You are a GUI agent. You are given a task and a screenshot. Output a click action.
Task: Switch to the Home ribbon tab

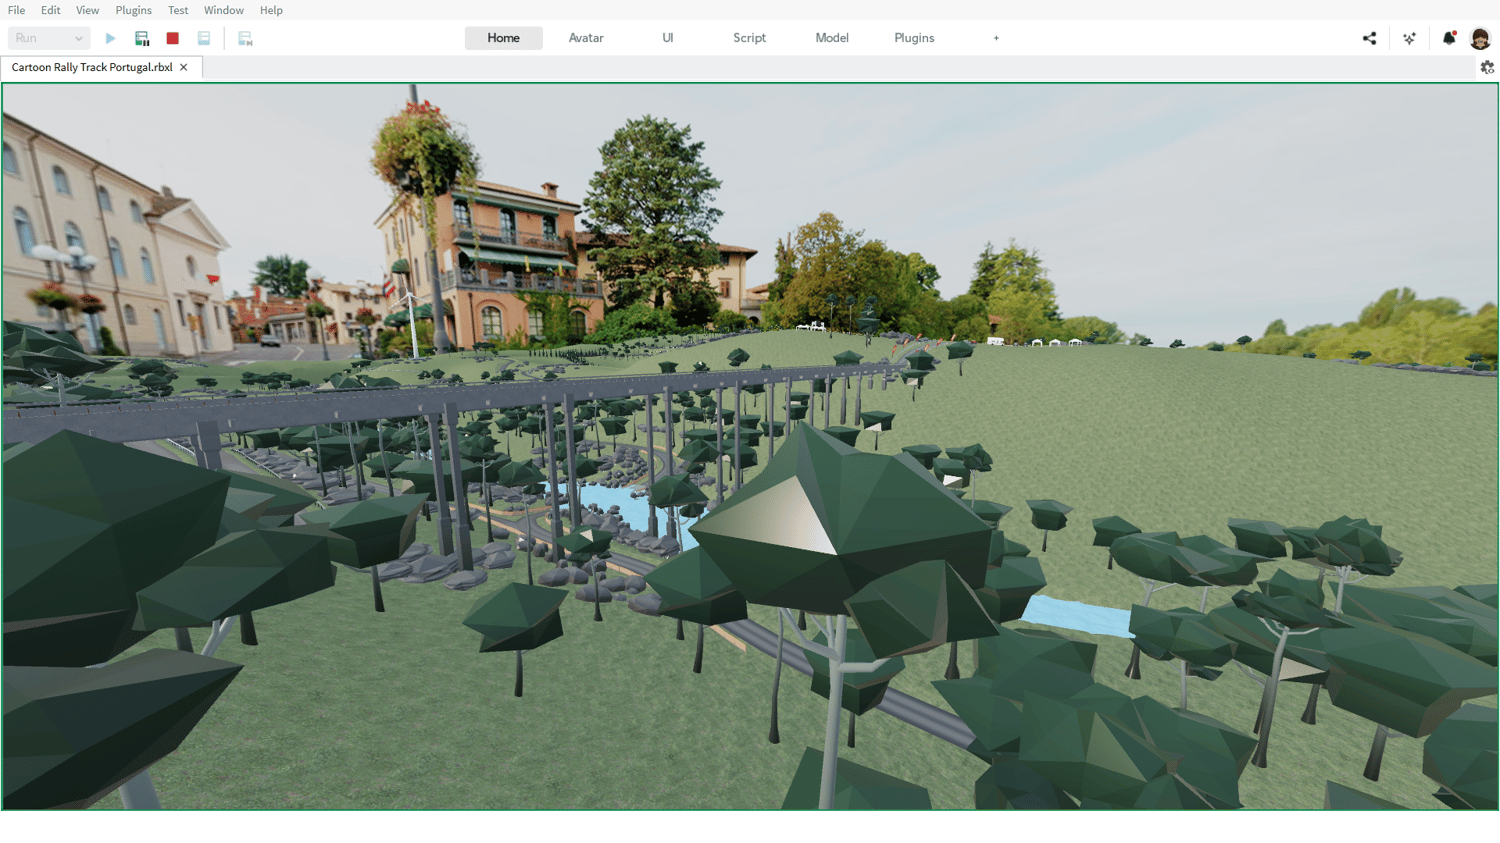point(504,38)
